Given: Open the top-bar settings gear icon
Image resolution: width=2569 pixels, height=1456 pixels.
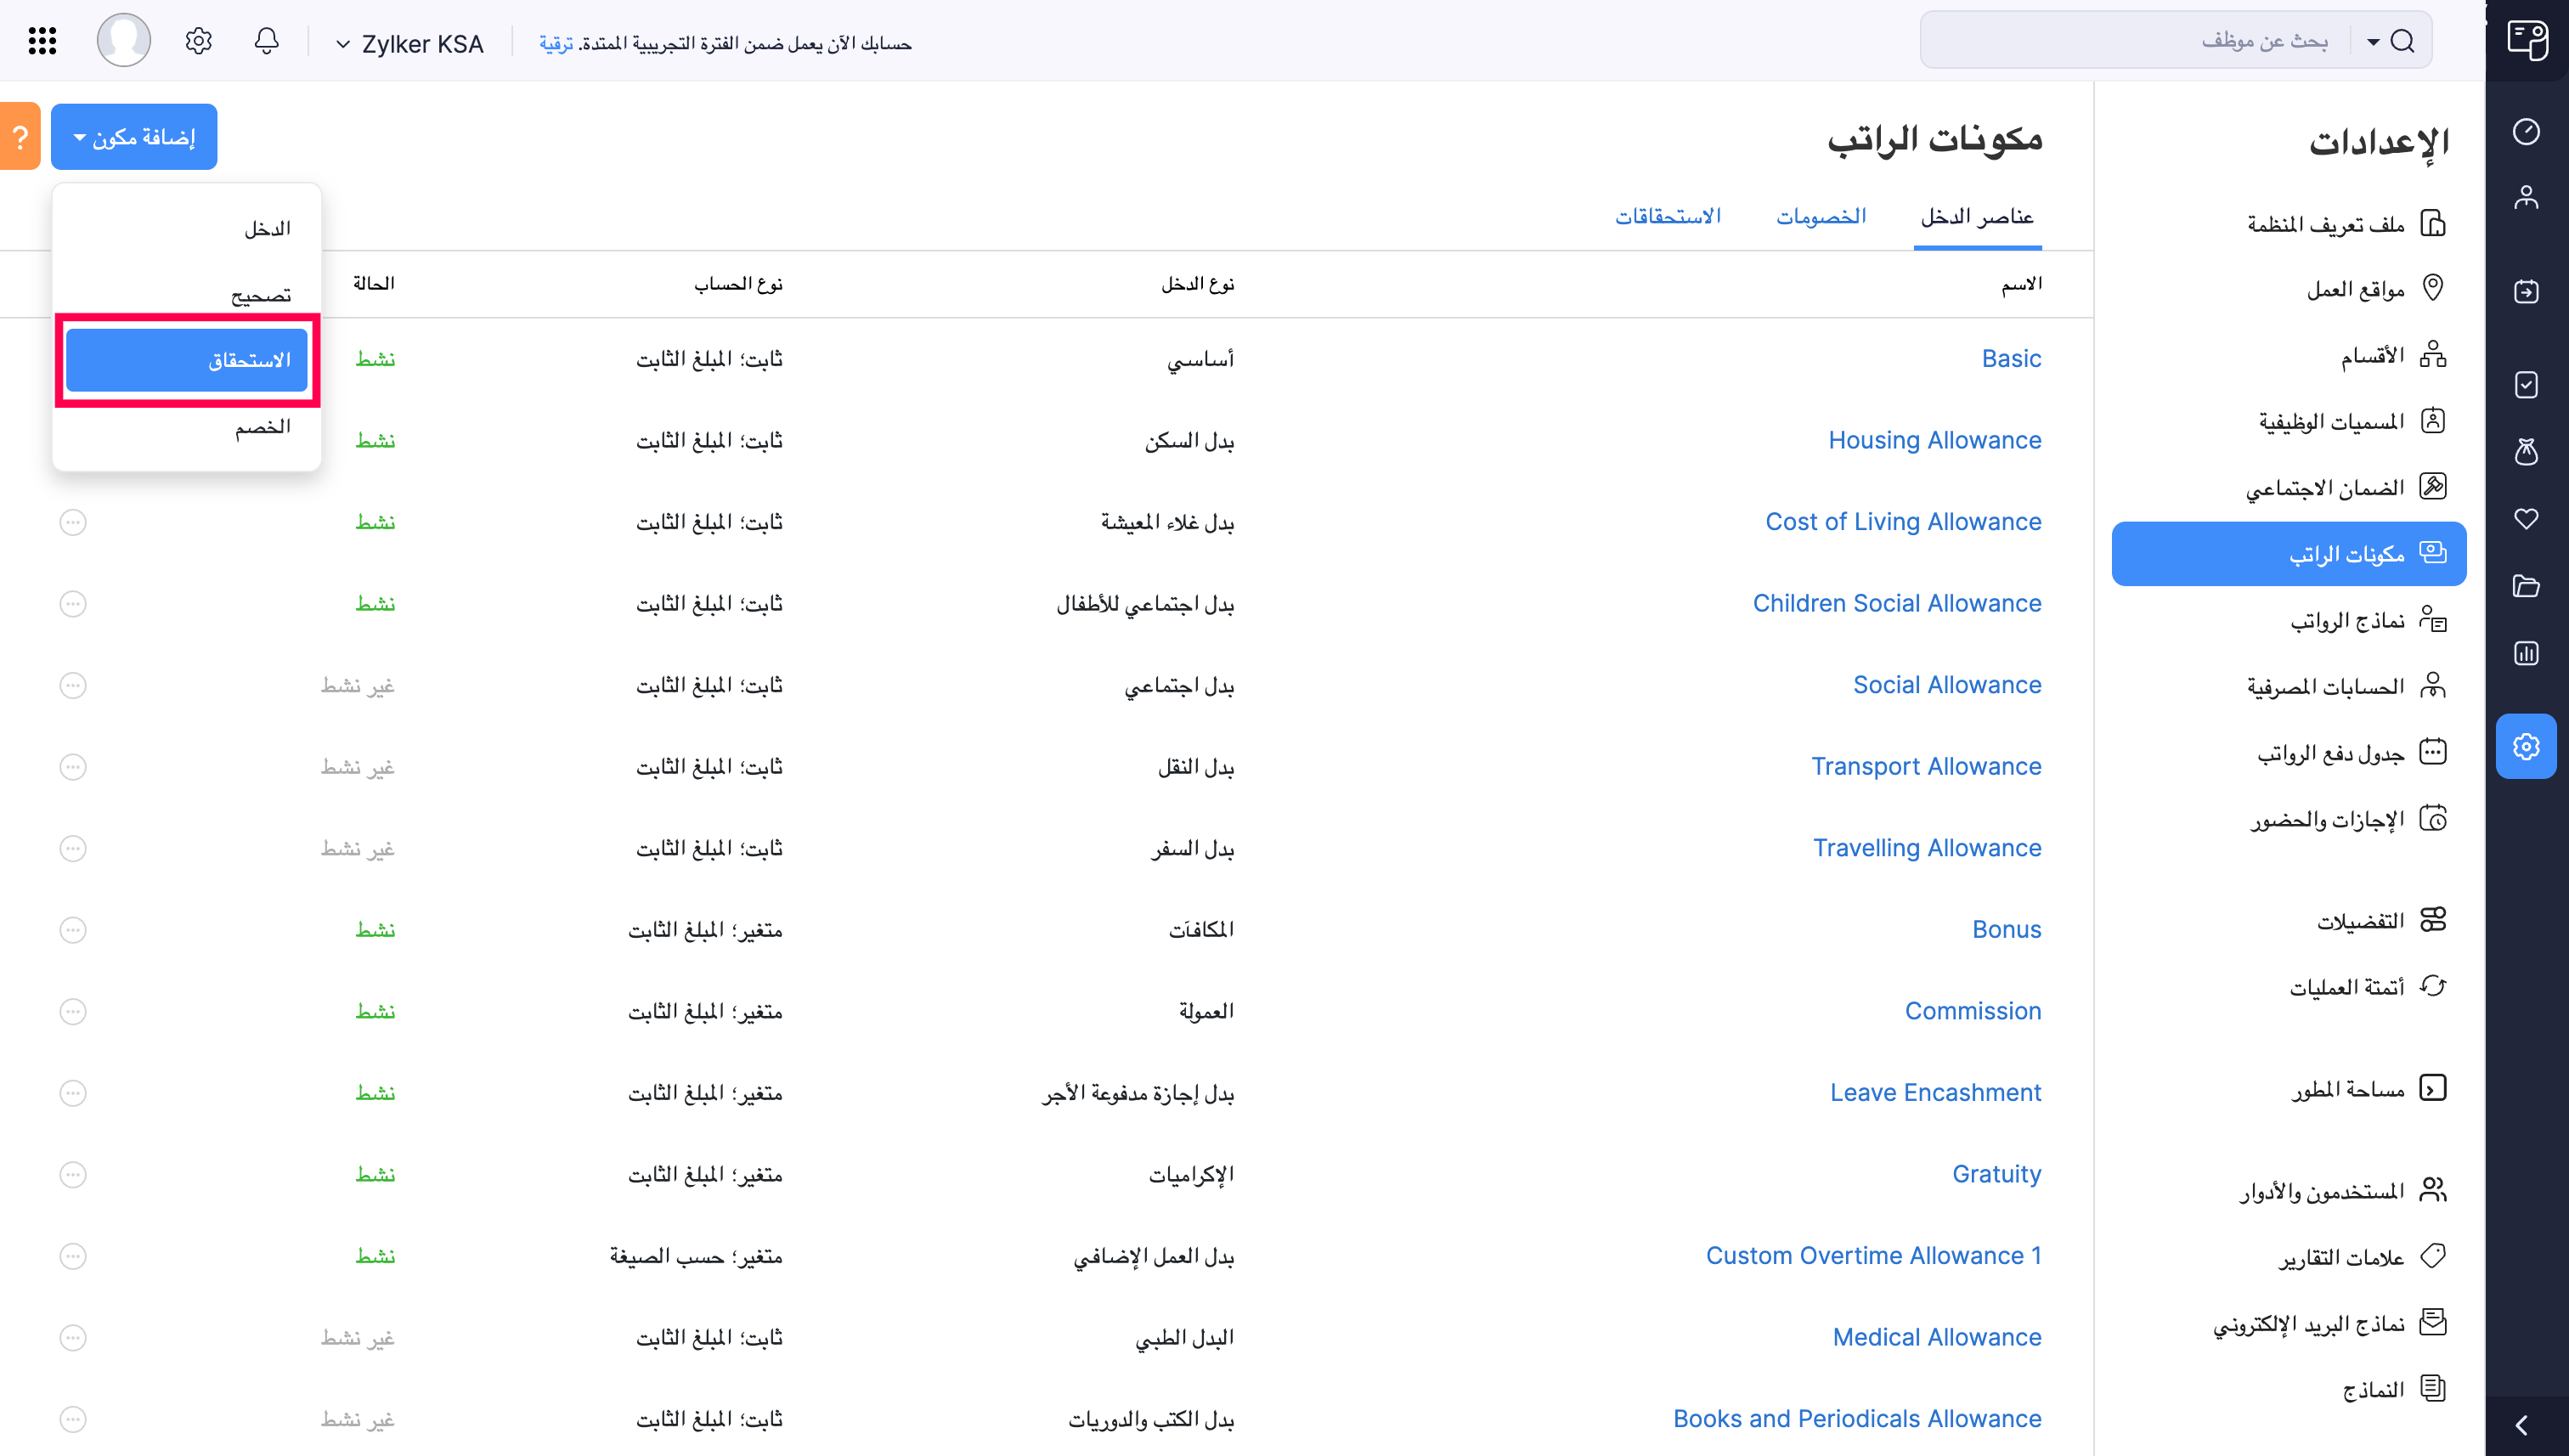Looking at the screenshot, I should coord(198,40).
